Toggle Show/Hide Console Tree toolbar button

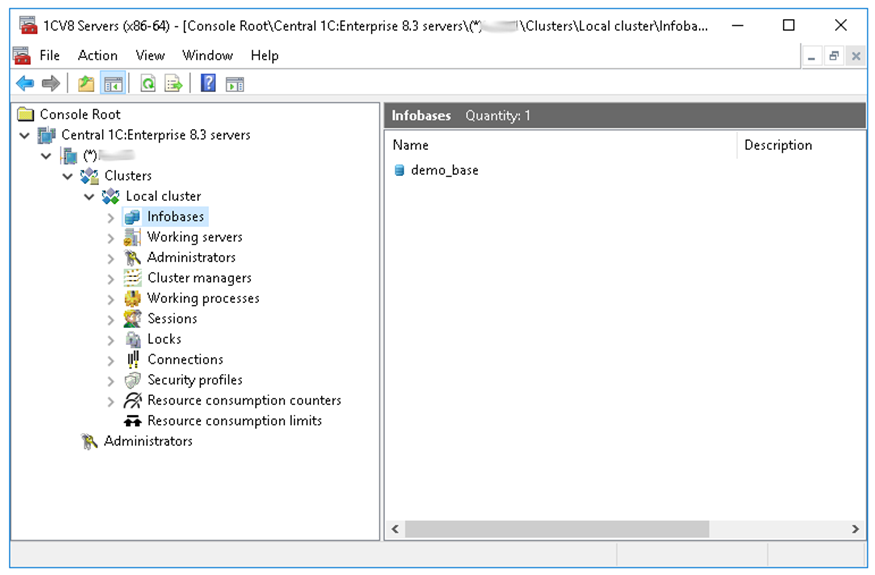click(x=113, y=84)
